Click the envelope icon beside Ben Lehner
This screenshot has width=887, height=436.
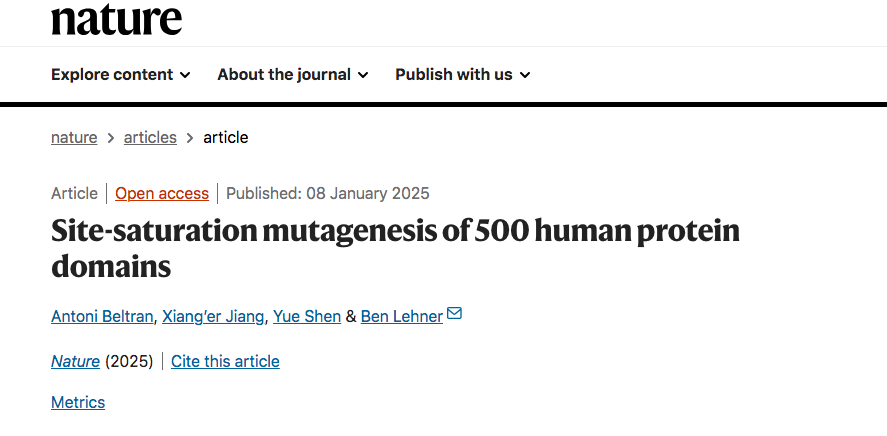[x=454, y=313]
